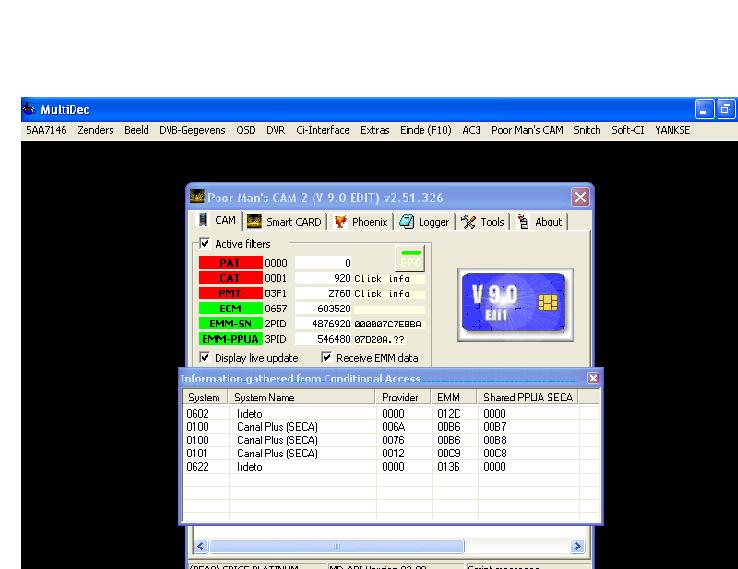Close the Poor Man's CAM 2 window
Viewport: 738px width, 569px height.
[x=580, y=197]
